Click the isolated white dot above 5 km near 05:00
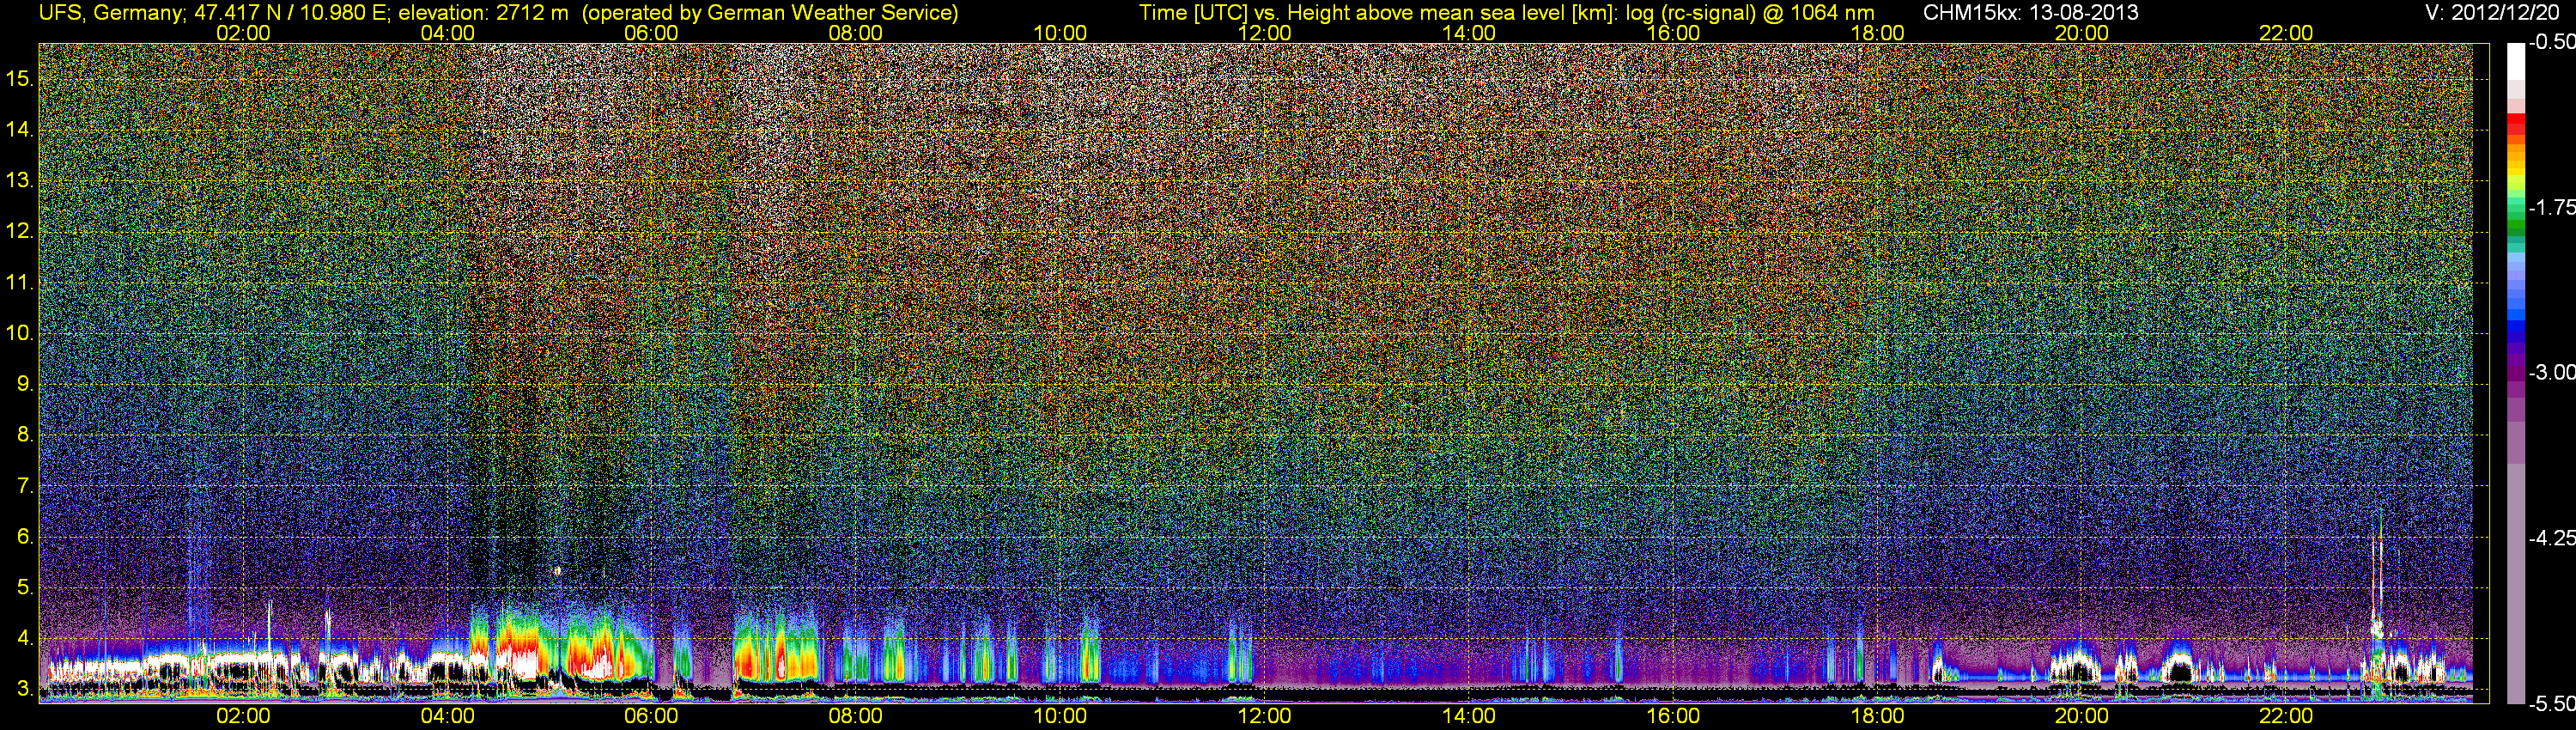2576x730 pixels. click(x=557, y=571)
